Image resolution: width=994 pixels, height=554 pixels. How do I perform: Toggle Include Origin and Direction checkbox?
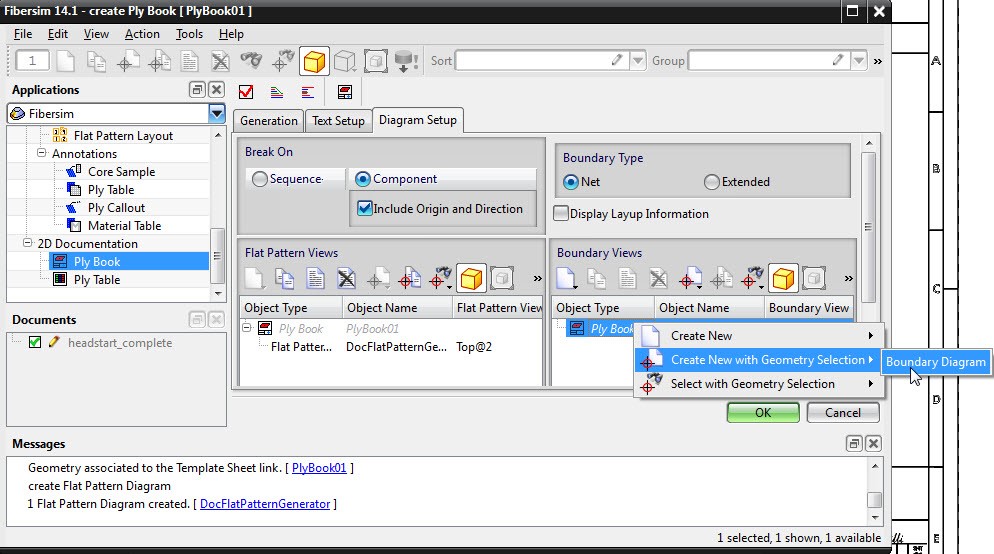click(x=365, y=209)
